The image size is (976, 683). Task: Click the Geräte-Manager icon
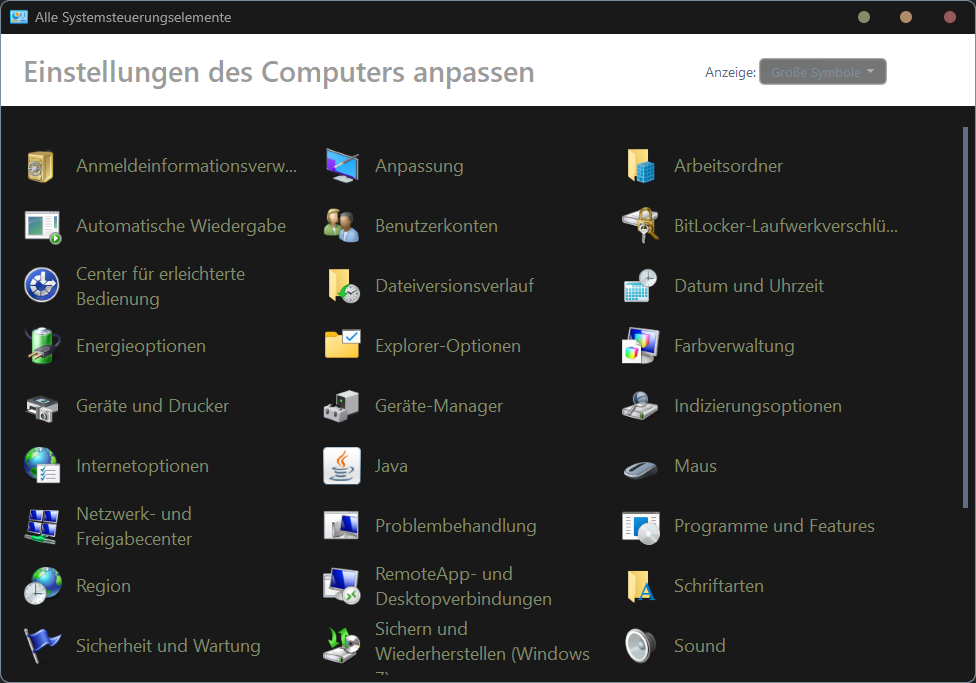[342, 406]
